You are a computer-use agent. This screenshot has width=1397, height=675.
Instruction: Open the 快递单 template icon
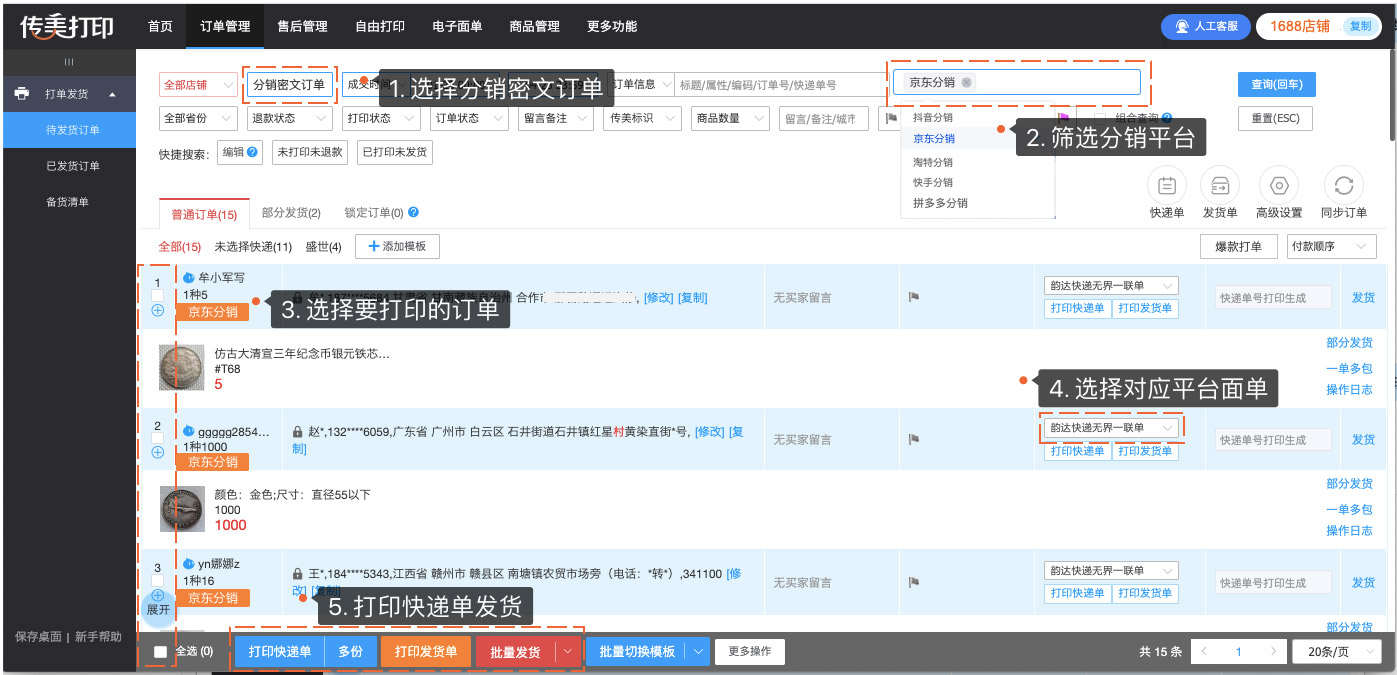tap(1166, 185)
